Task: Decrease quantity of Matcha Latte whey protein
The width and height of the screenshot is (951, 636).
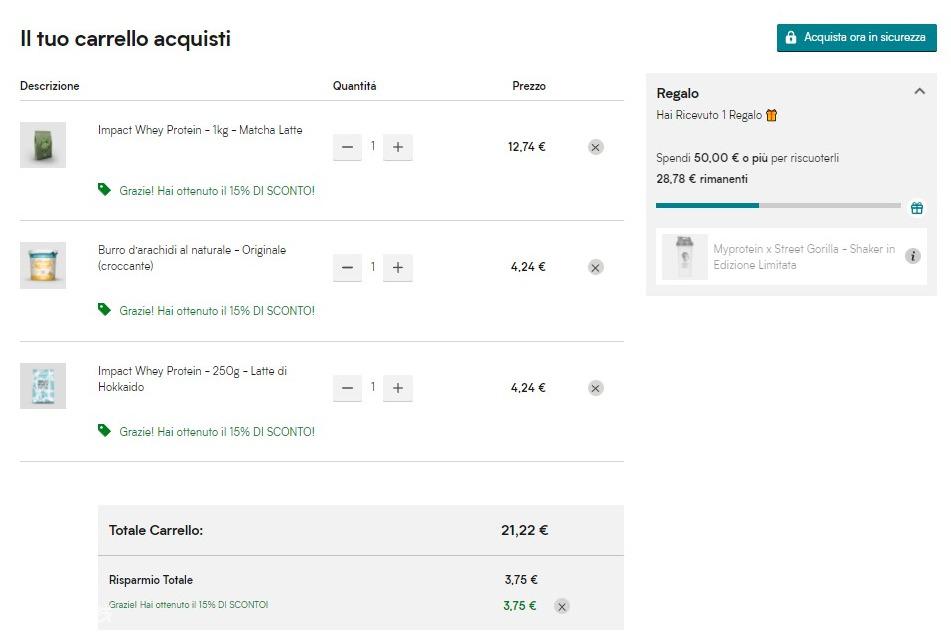Action: (348, 147)
